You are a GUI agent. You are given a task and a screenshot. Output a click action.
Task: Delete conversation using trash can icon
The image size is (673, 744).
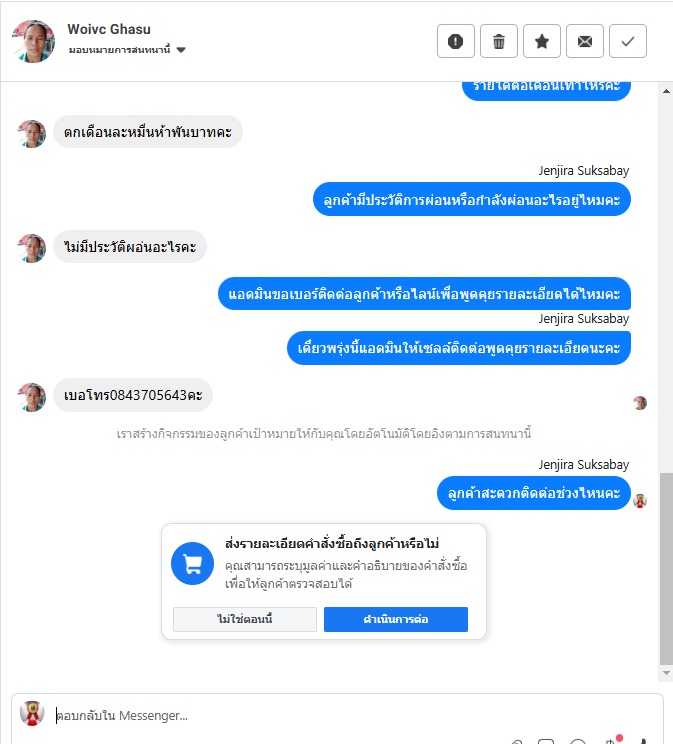tap(499, 41)
